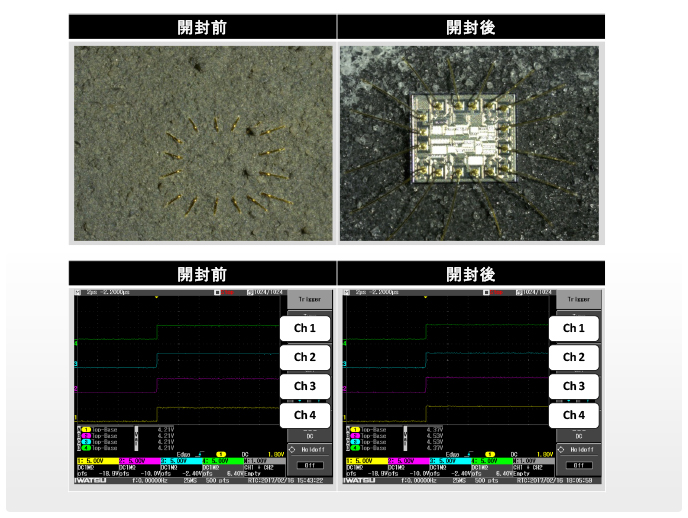
Task: Click Ch 3 label on left oscilloscope
Action: (305, 386)
